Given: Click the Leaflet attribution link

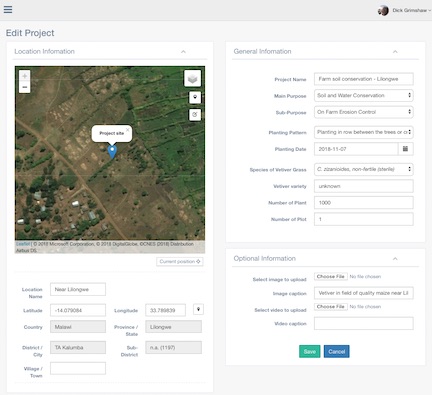Looking at the screenshot, I should (23, 244).
